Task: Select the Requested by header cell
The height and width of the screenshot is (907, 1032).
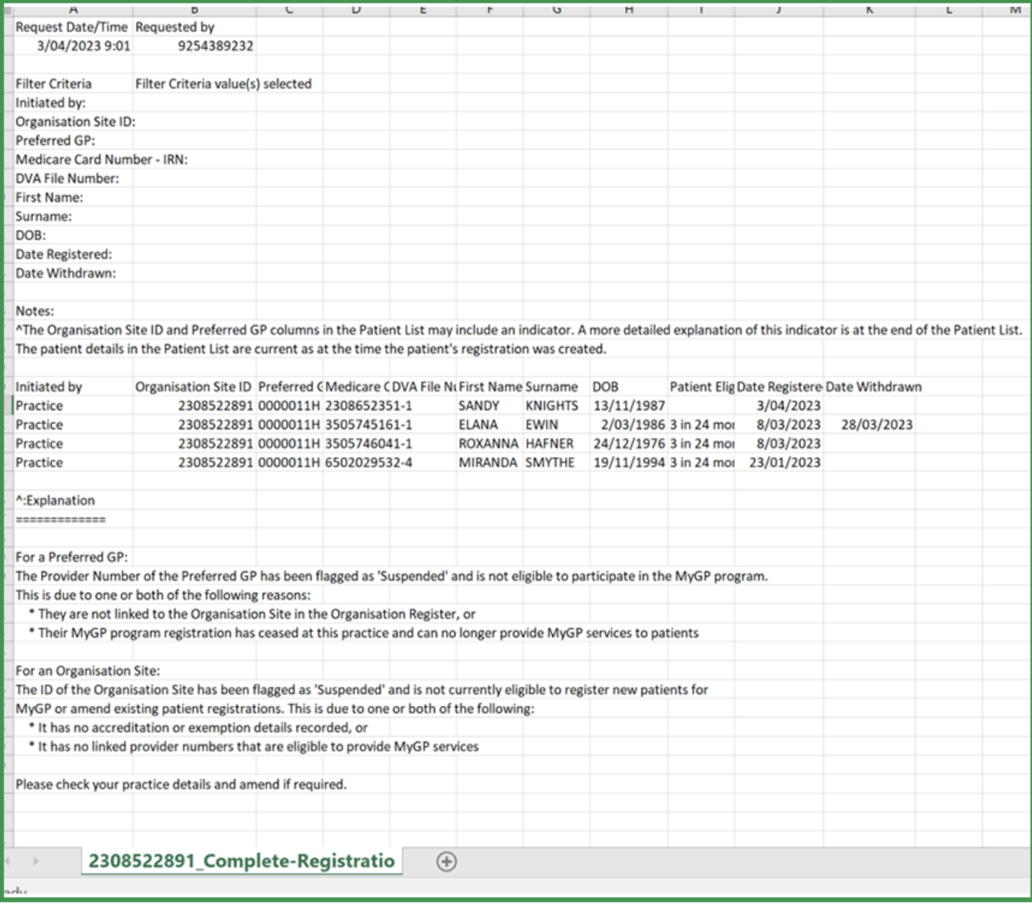Action: point(194,27)
